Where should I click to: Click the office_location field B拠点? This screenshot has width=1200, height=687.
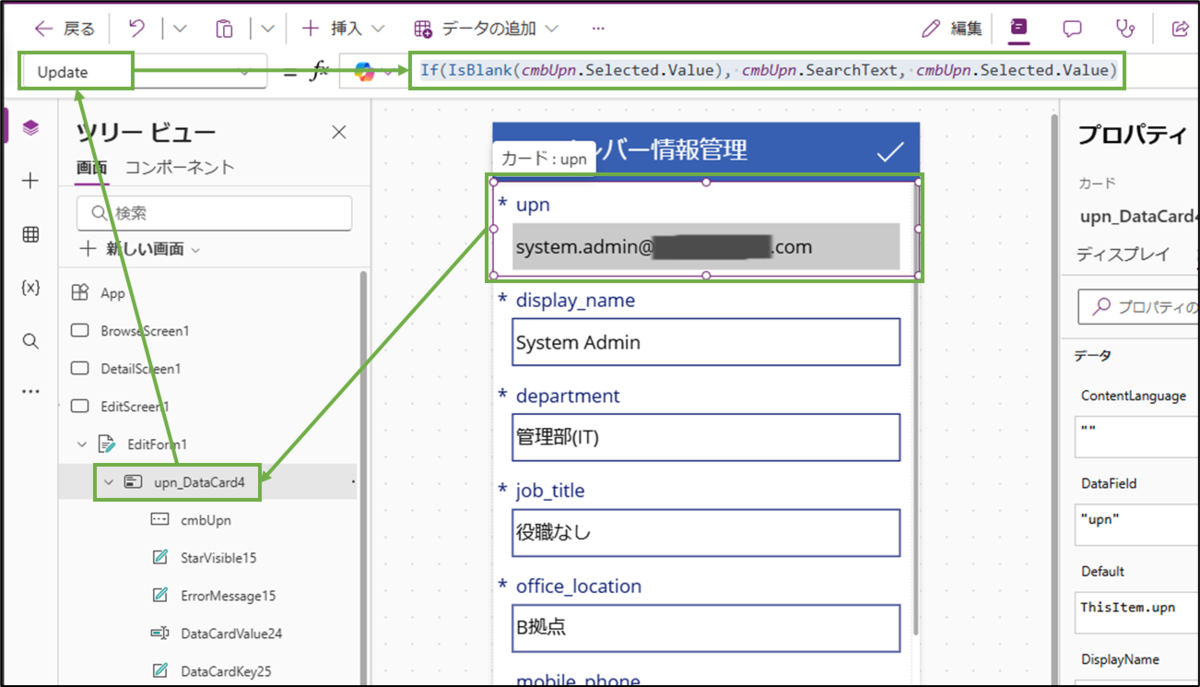click(706, 628)
